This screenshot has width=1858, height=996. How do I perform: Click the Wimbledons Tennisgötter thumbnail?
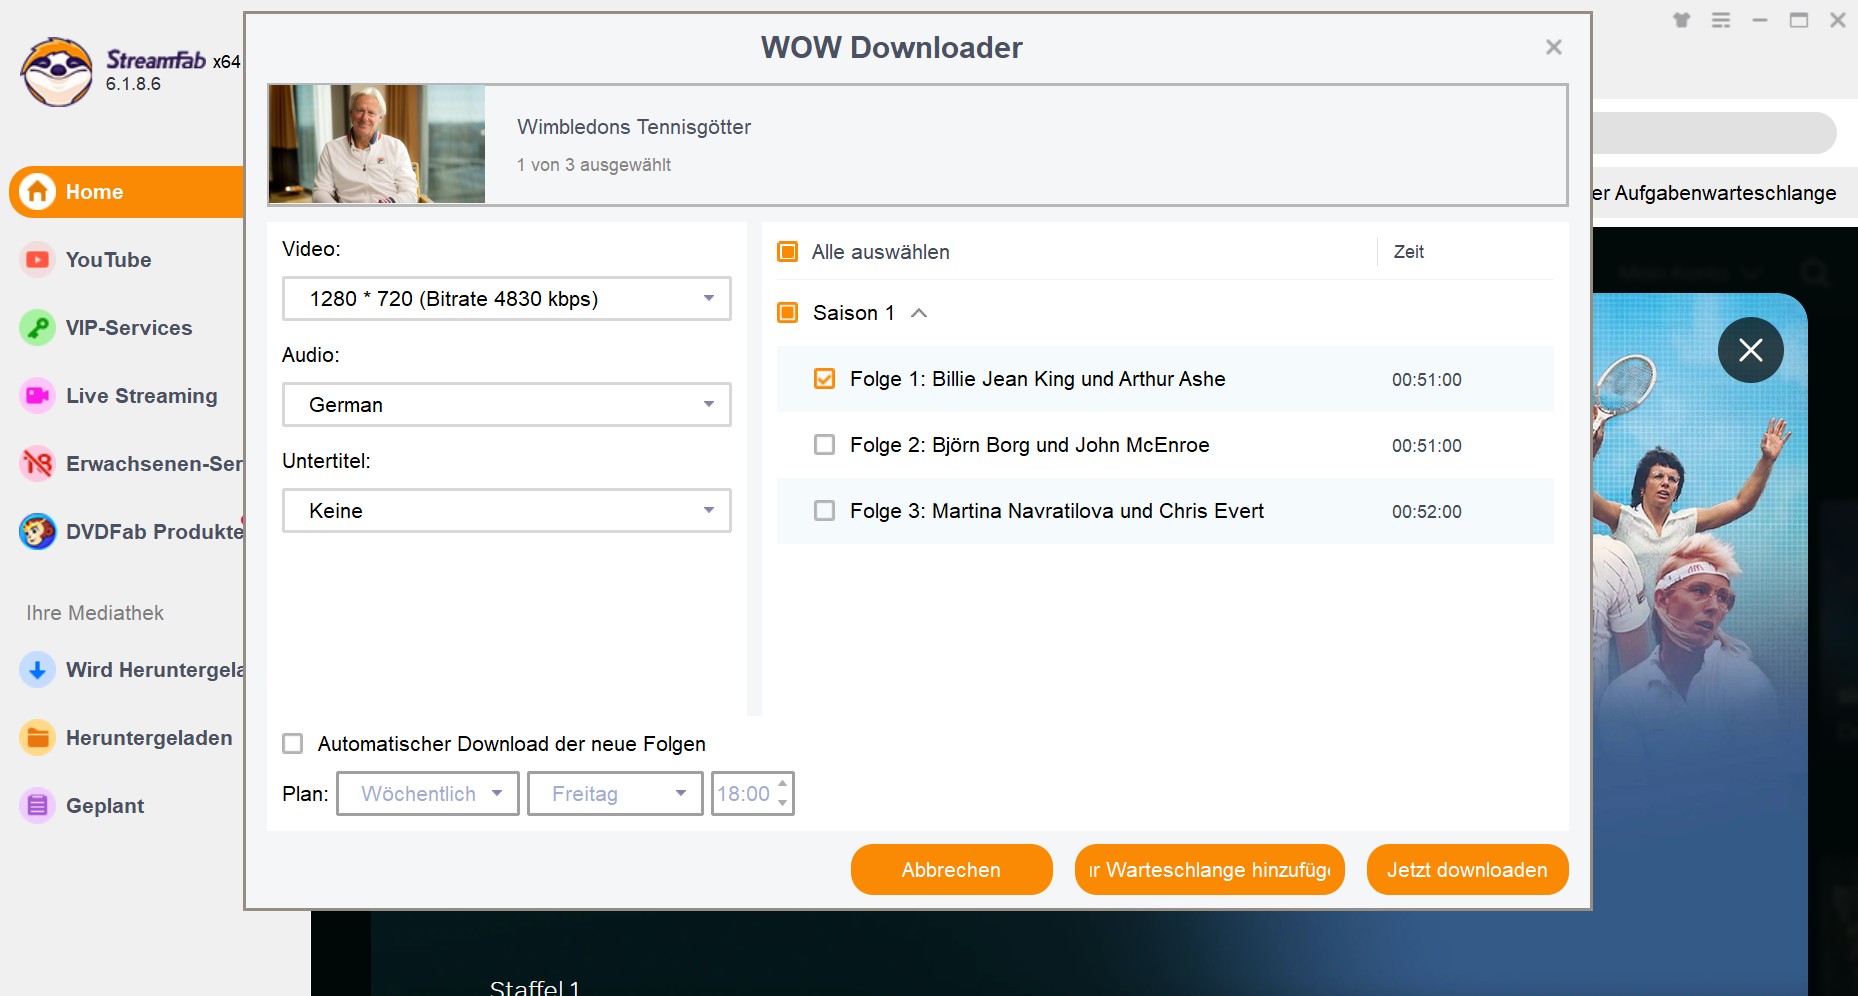pyautogui.click(x=377, y=144)
